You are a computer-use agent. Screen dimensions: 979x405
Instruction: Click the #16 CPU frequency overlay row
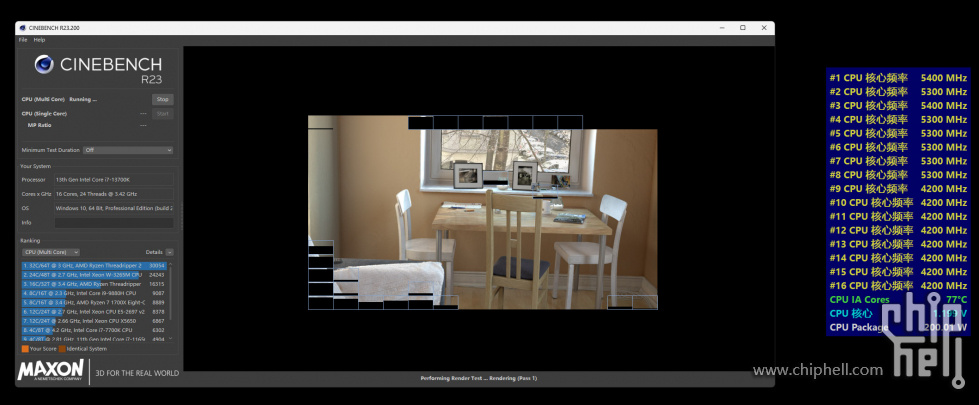(898, 286)
